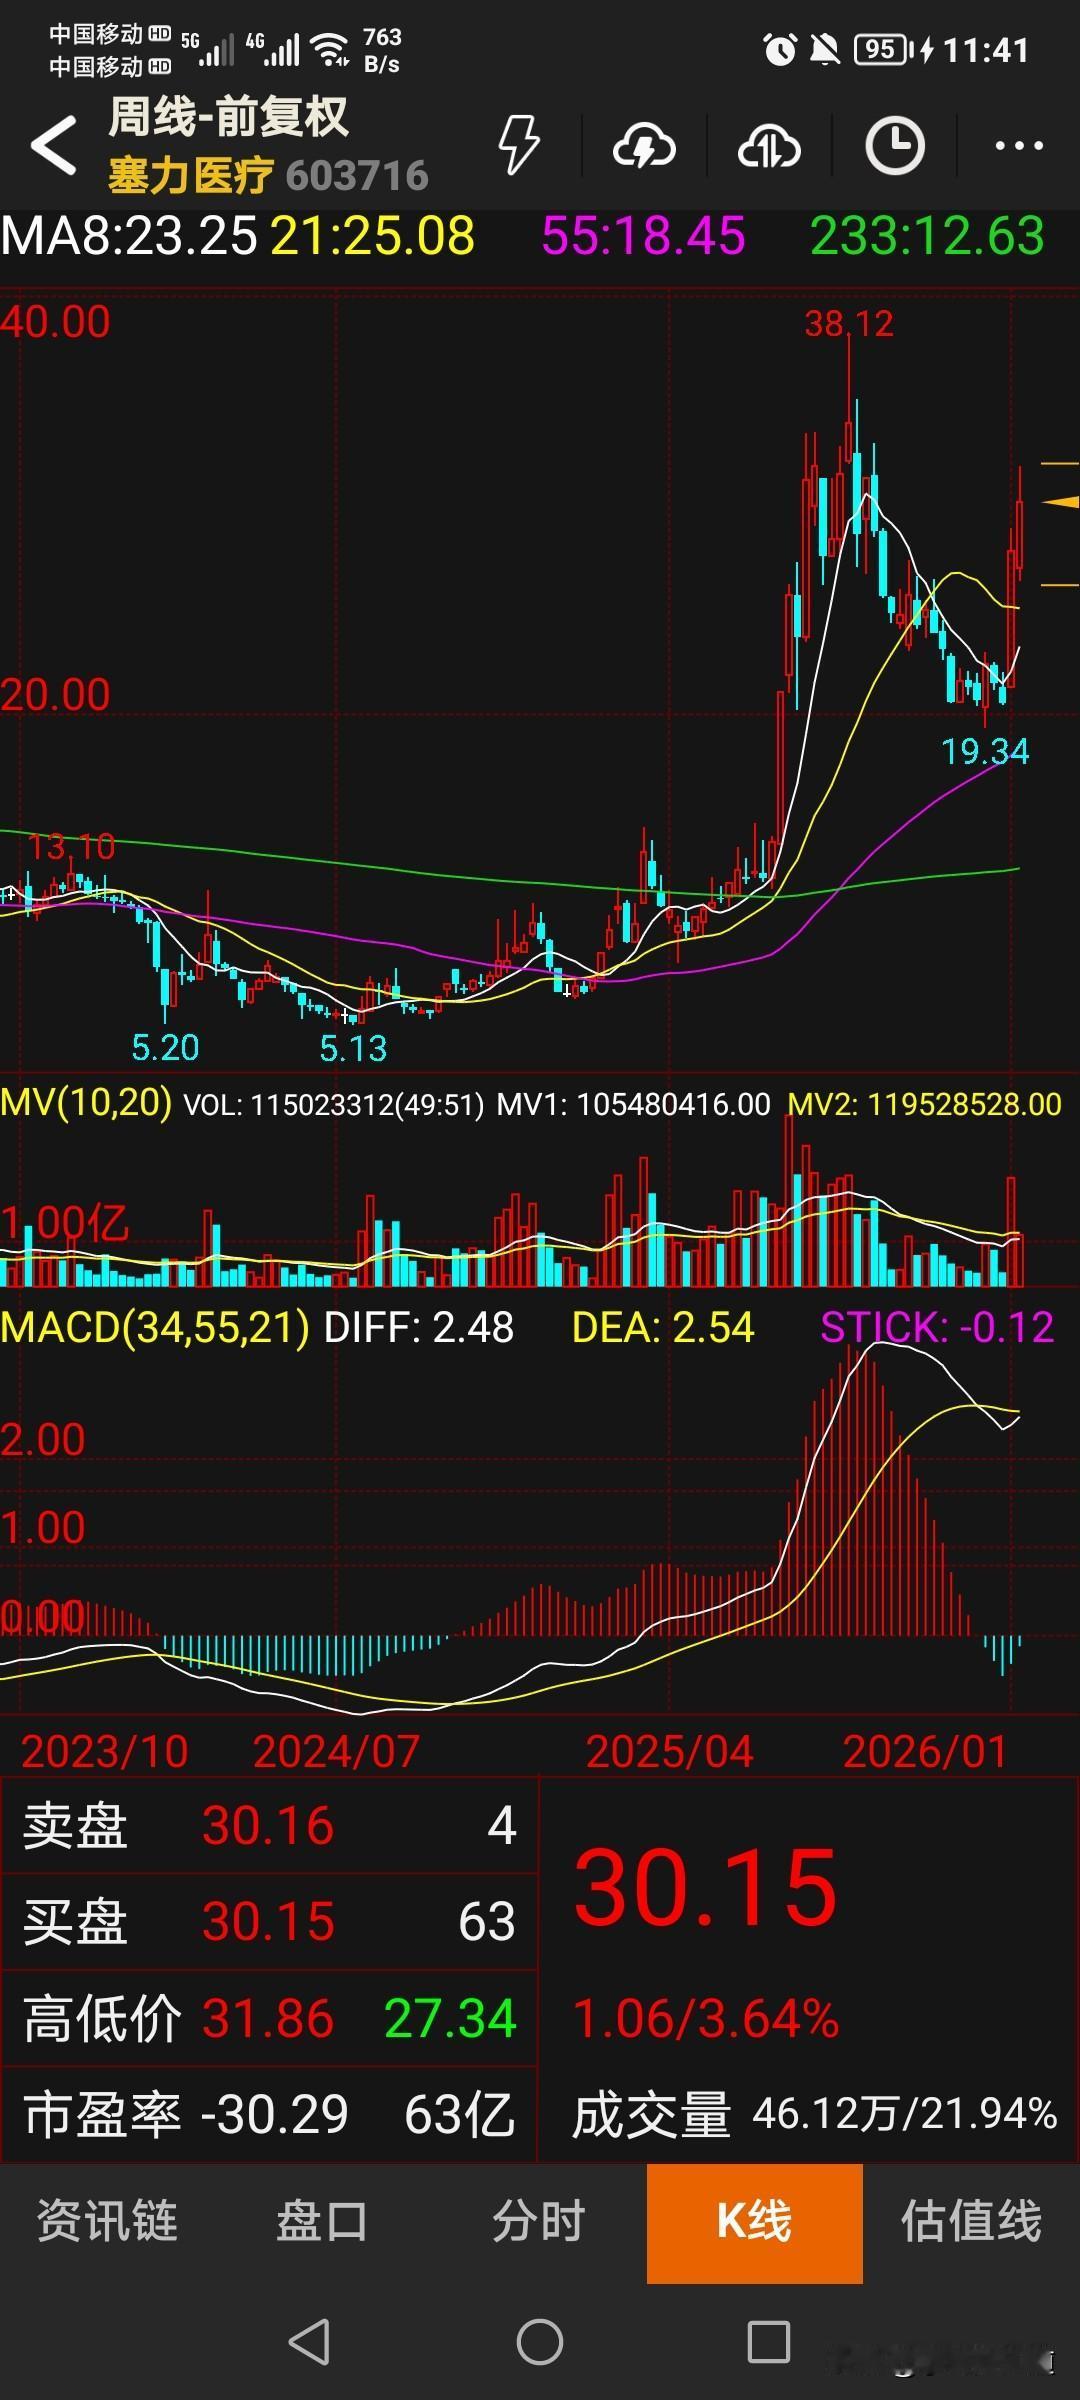Tap the STICK: -0.12 value
Viewport: 1080px width, 2400px height.
pyautogui.click(x=937, y=1327)
